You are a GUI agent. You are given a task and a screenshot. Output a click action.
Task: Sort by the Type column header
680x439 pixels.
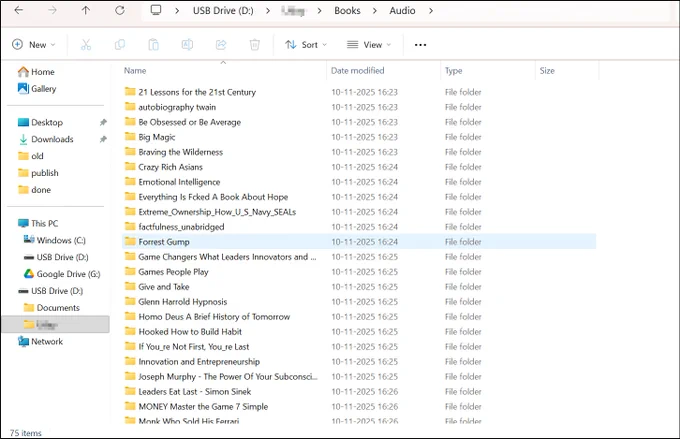[454, 70]
